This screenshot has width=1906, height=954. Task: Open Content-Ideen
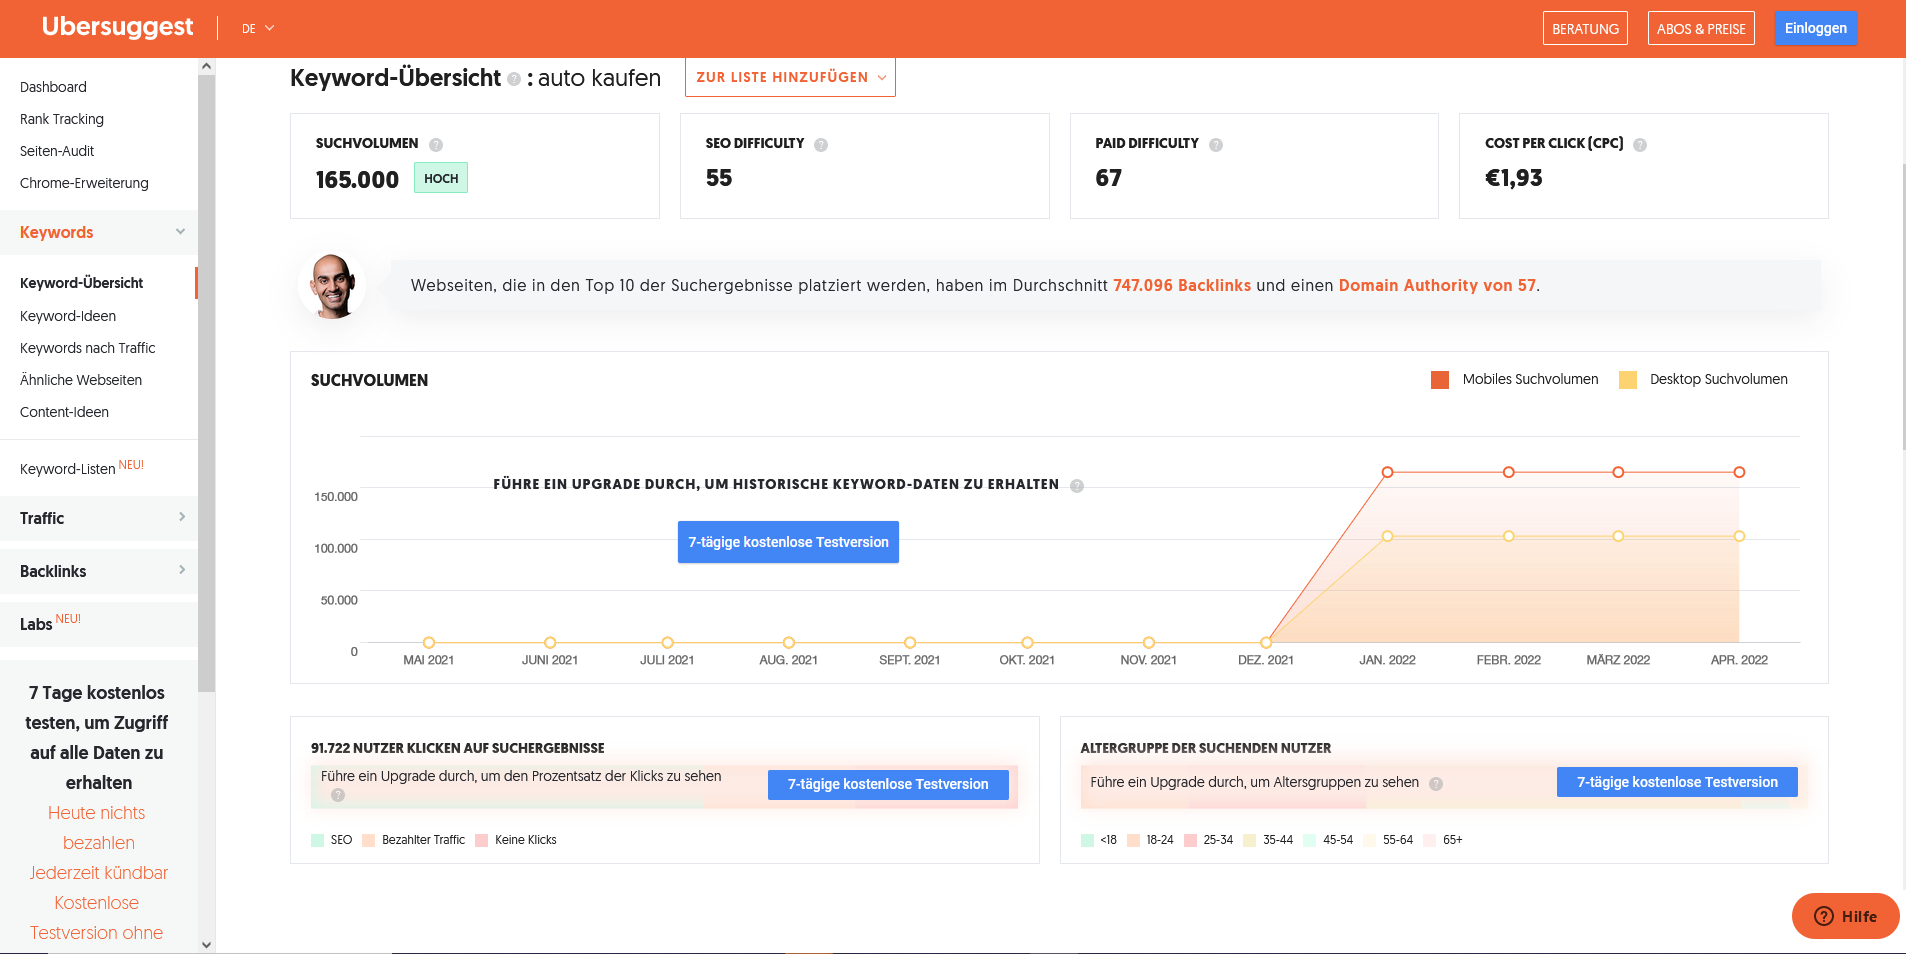(64, 412)
